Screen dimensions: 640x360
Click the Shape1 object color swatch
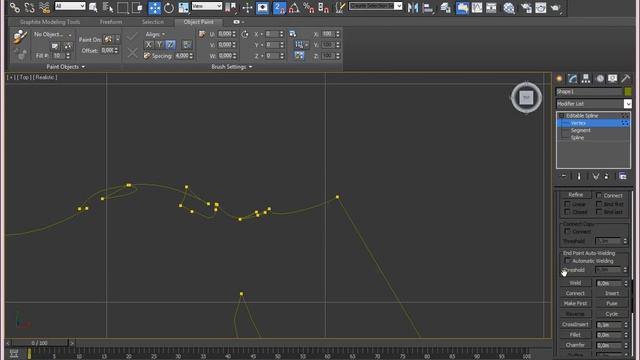[x=628, y=91]
